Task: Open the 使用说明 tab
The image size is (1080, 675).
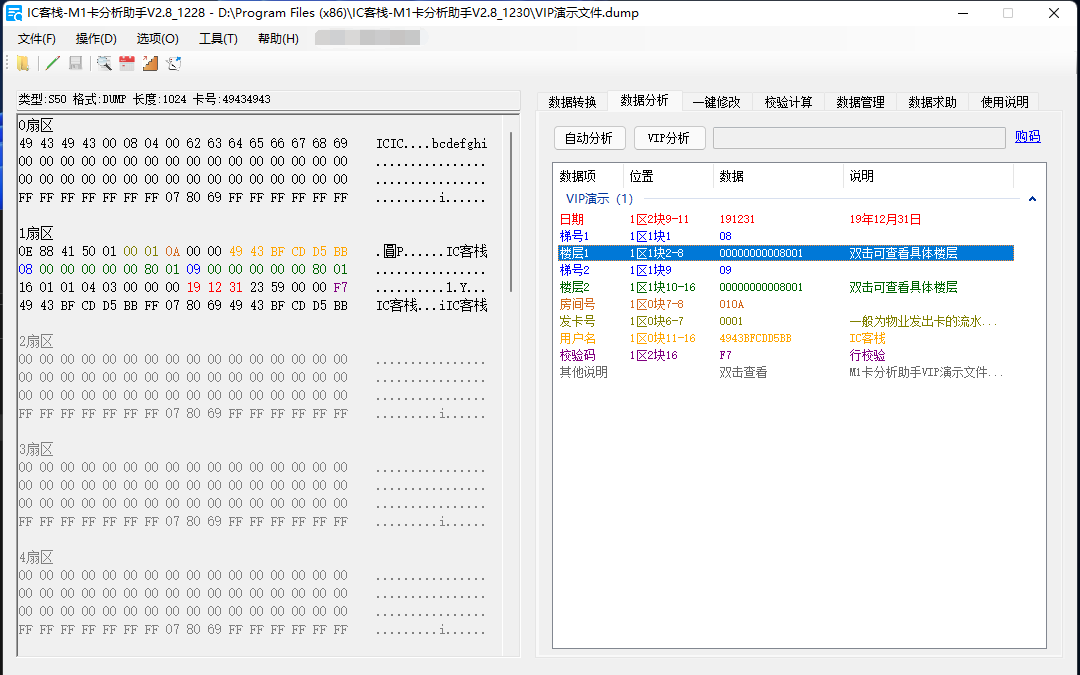Action: pyautogui.click(x=1005, y=102)
